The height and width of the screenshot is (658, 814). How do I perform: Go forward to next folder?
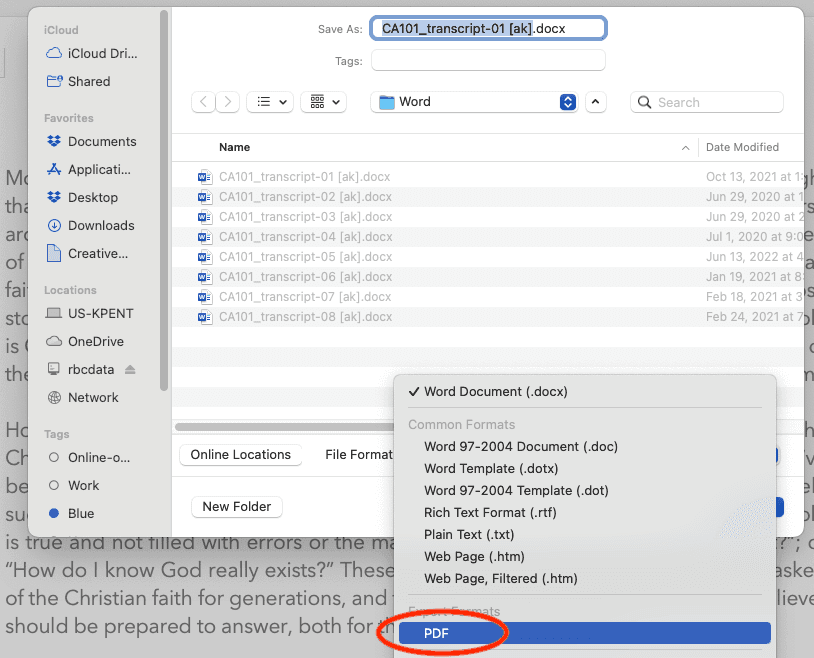[227, 102]
